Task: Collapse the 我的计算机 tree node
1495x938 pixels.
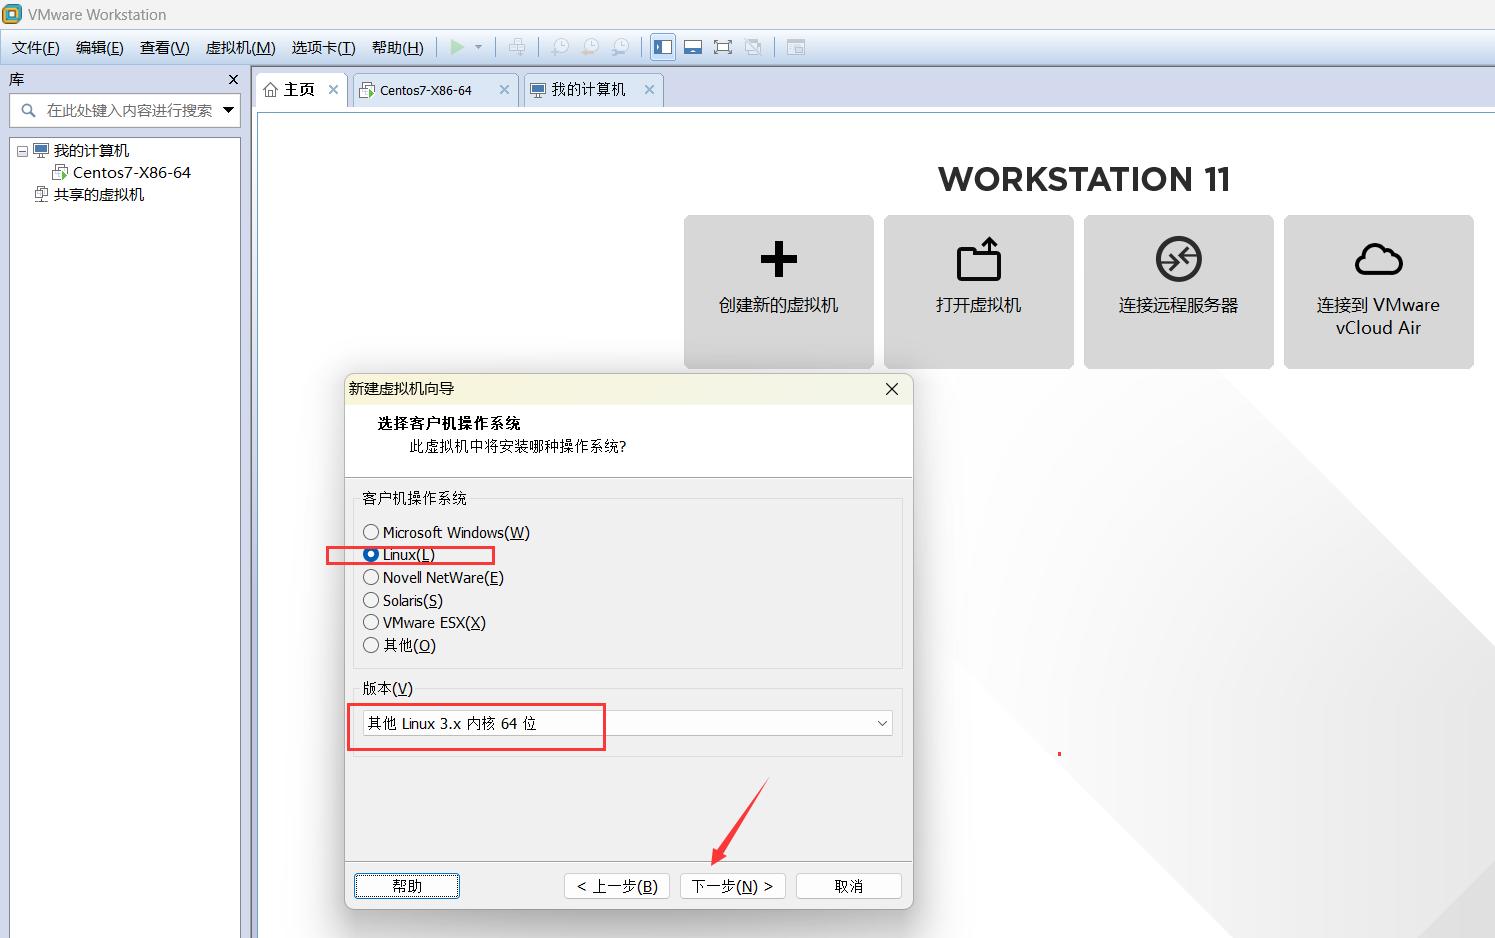Action: 22,151
